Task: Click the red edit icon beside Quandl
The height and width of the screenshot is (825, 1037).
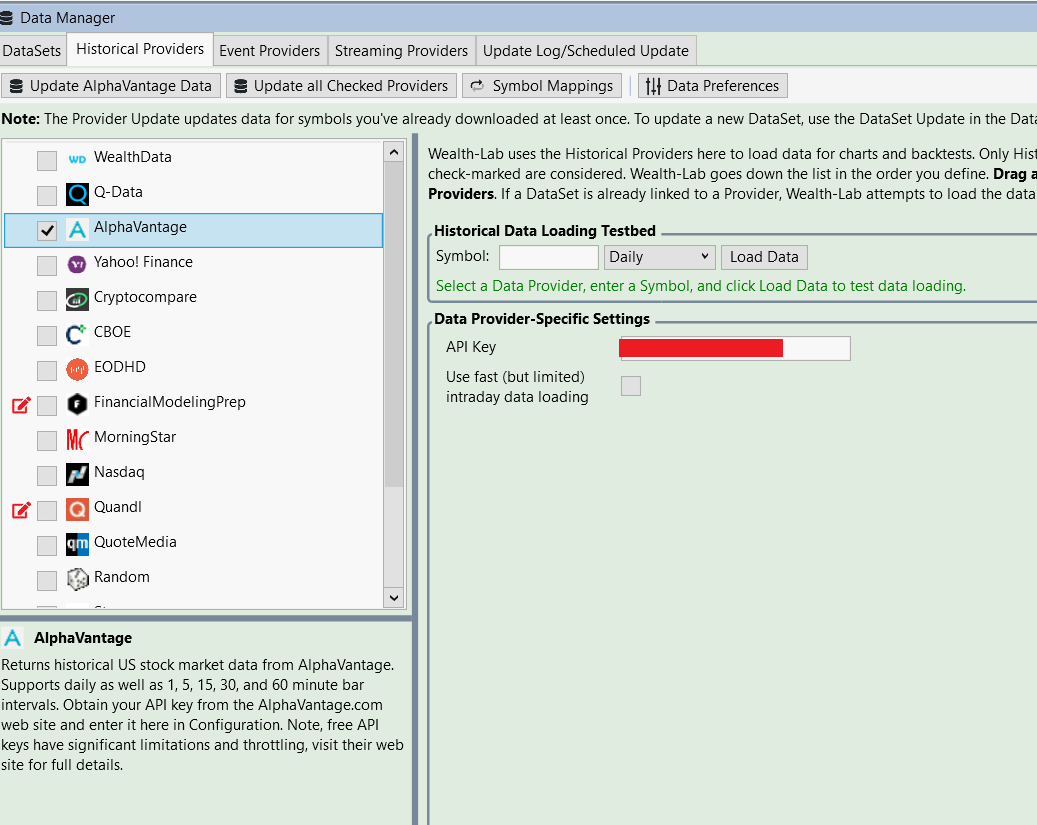Action: [21, 510]
